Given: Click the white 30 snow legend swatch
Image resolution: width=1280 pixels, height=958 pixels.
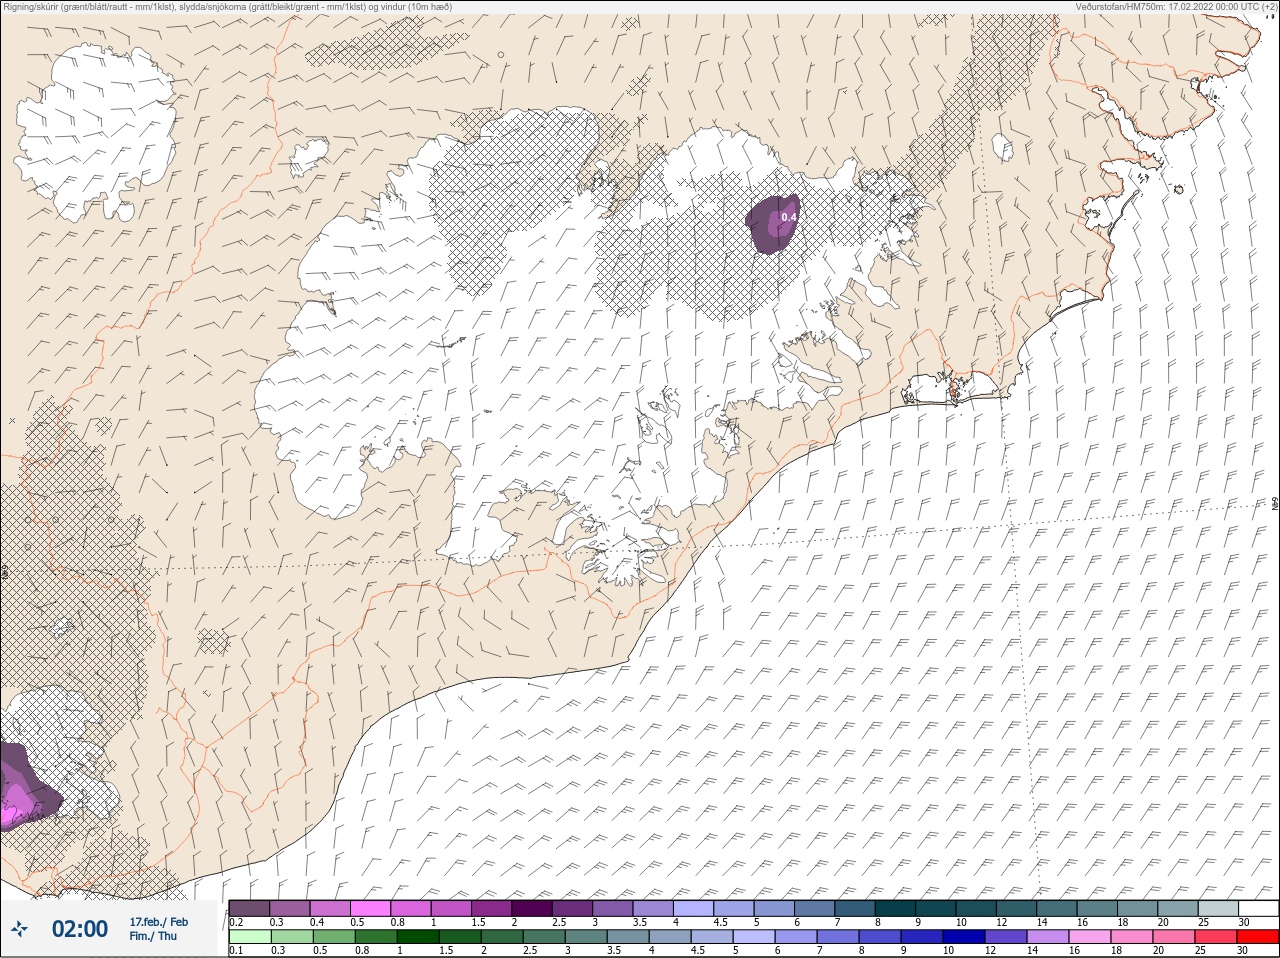Looking at the screenshot, I should 1259,908.
